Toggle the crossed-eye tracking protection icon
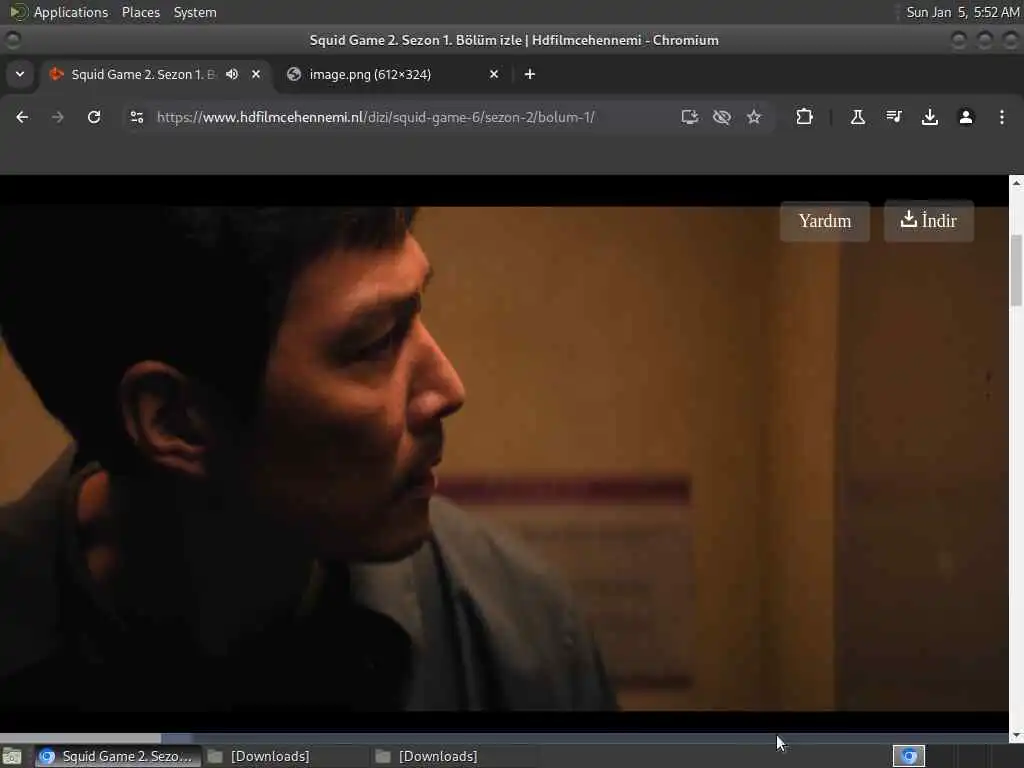The image size is (1024, 768). [722, 117]
